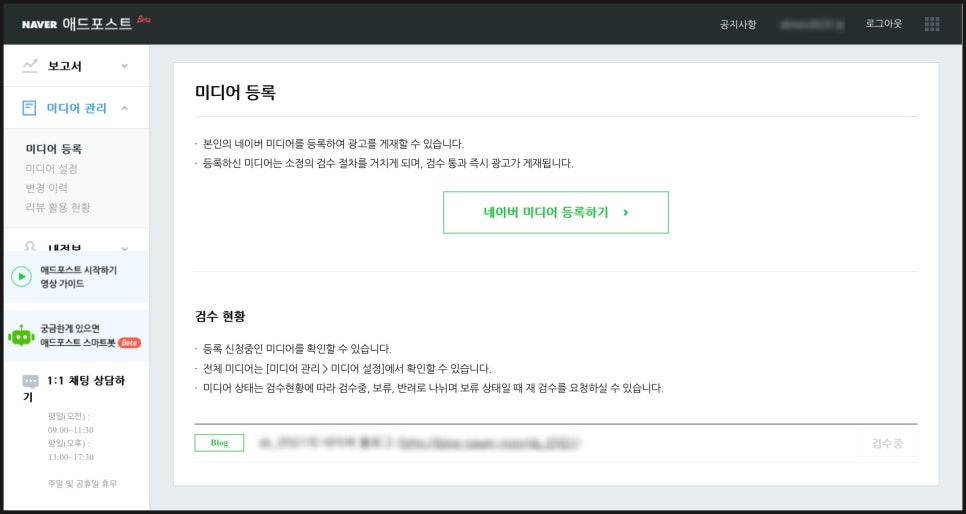The width and height of the screenshot is (966, 514).
Task: Select 미디어 등록 submenu item
Action: pos(54,149)
